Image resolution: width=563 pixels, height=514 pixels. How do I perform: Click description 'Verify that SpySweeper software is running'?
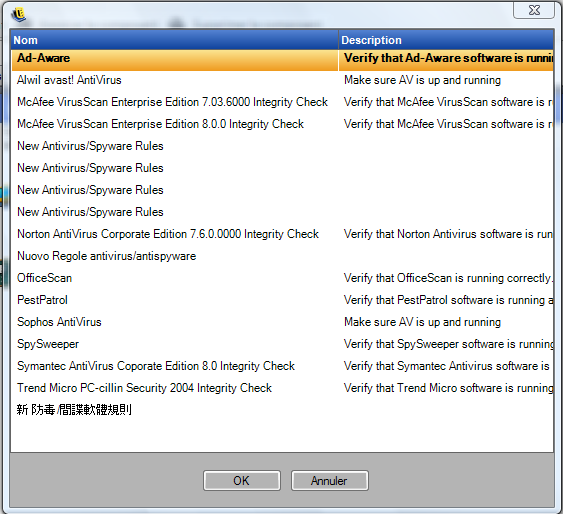tap(448, 344)
